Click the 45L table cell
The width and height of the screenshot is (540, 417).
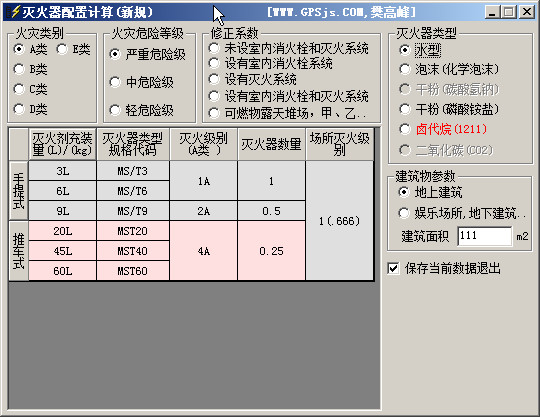(62, 251)
